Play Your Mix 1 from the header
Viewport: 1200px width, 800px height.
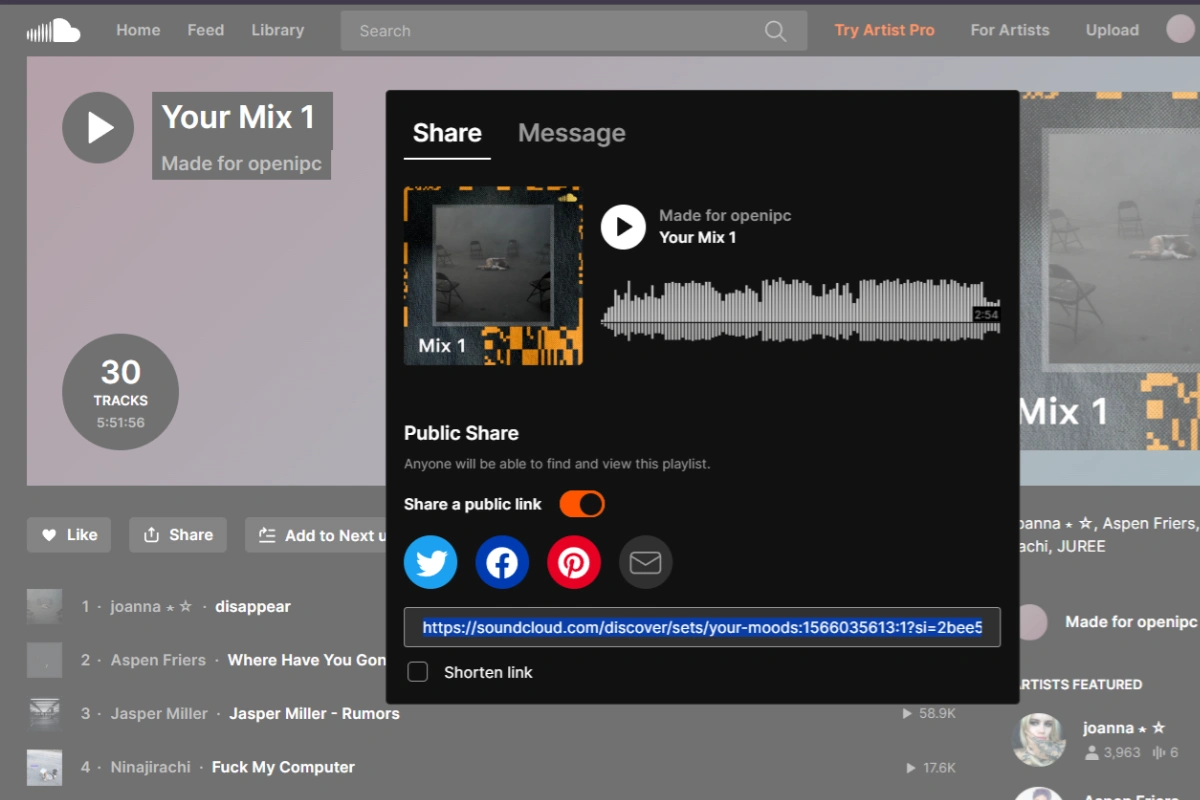[x=98, y=127]
